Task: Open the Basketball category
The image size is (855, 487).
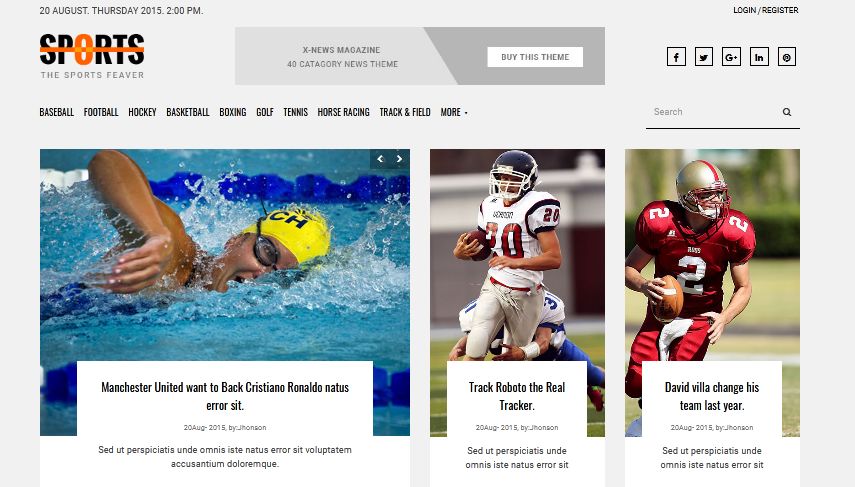Action: [188, 112]
